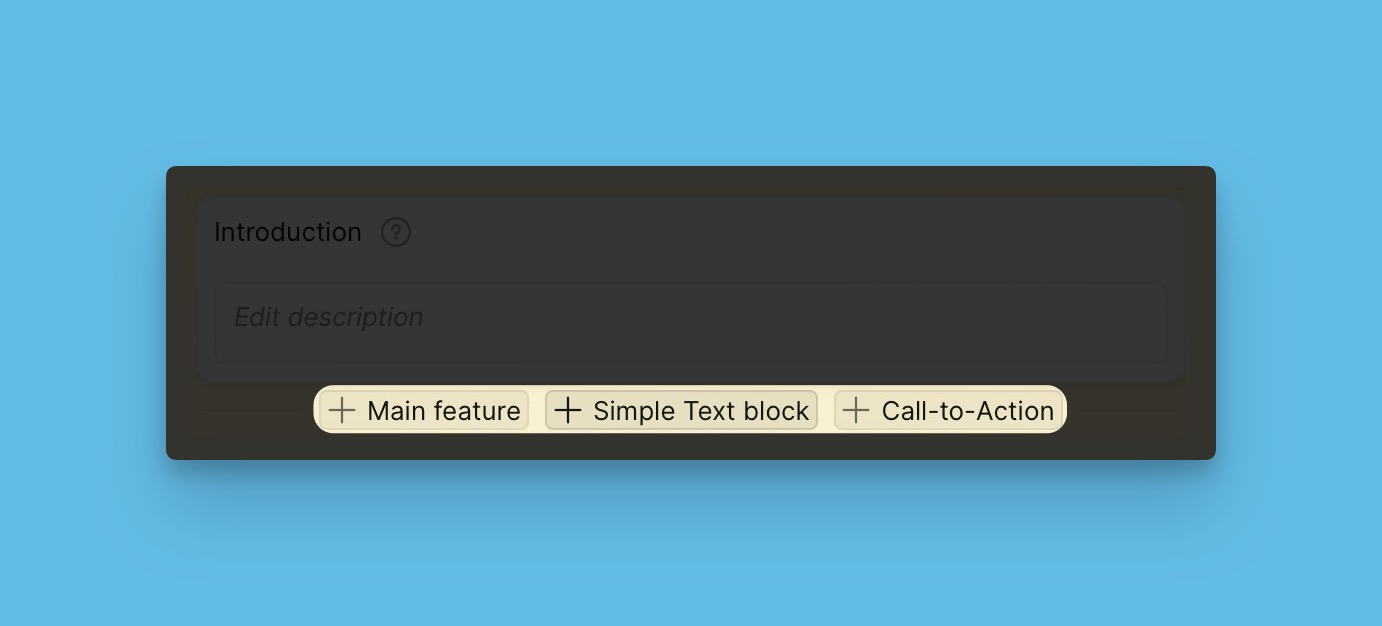Click the plus icon on Call-to-Action
Viewport: 1382px width, 626px height.
(x=856, y=410)
